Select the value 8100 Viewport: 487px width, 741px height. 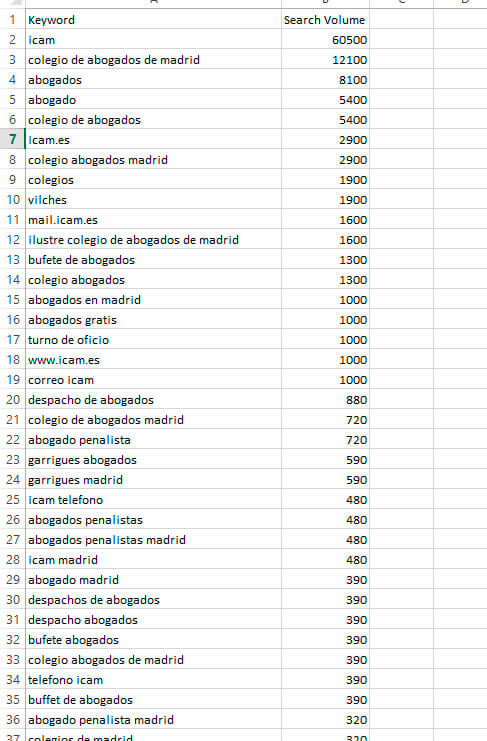pos(325,80)
